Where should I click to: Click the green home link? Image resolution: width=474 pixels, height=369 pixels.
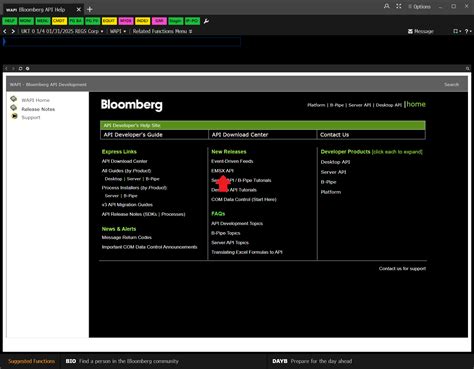[x=416, y=104]
